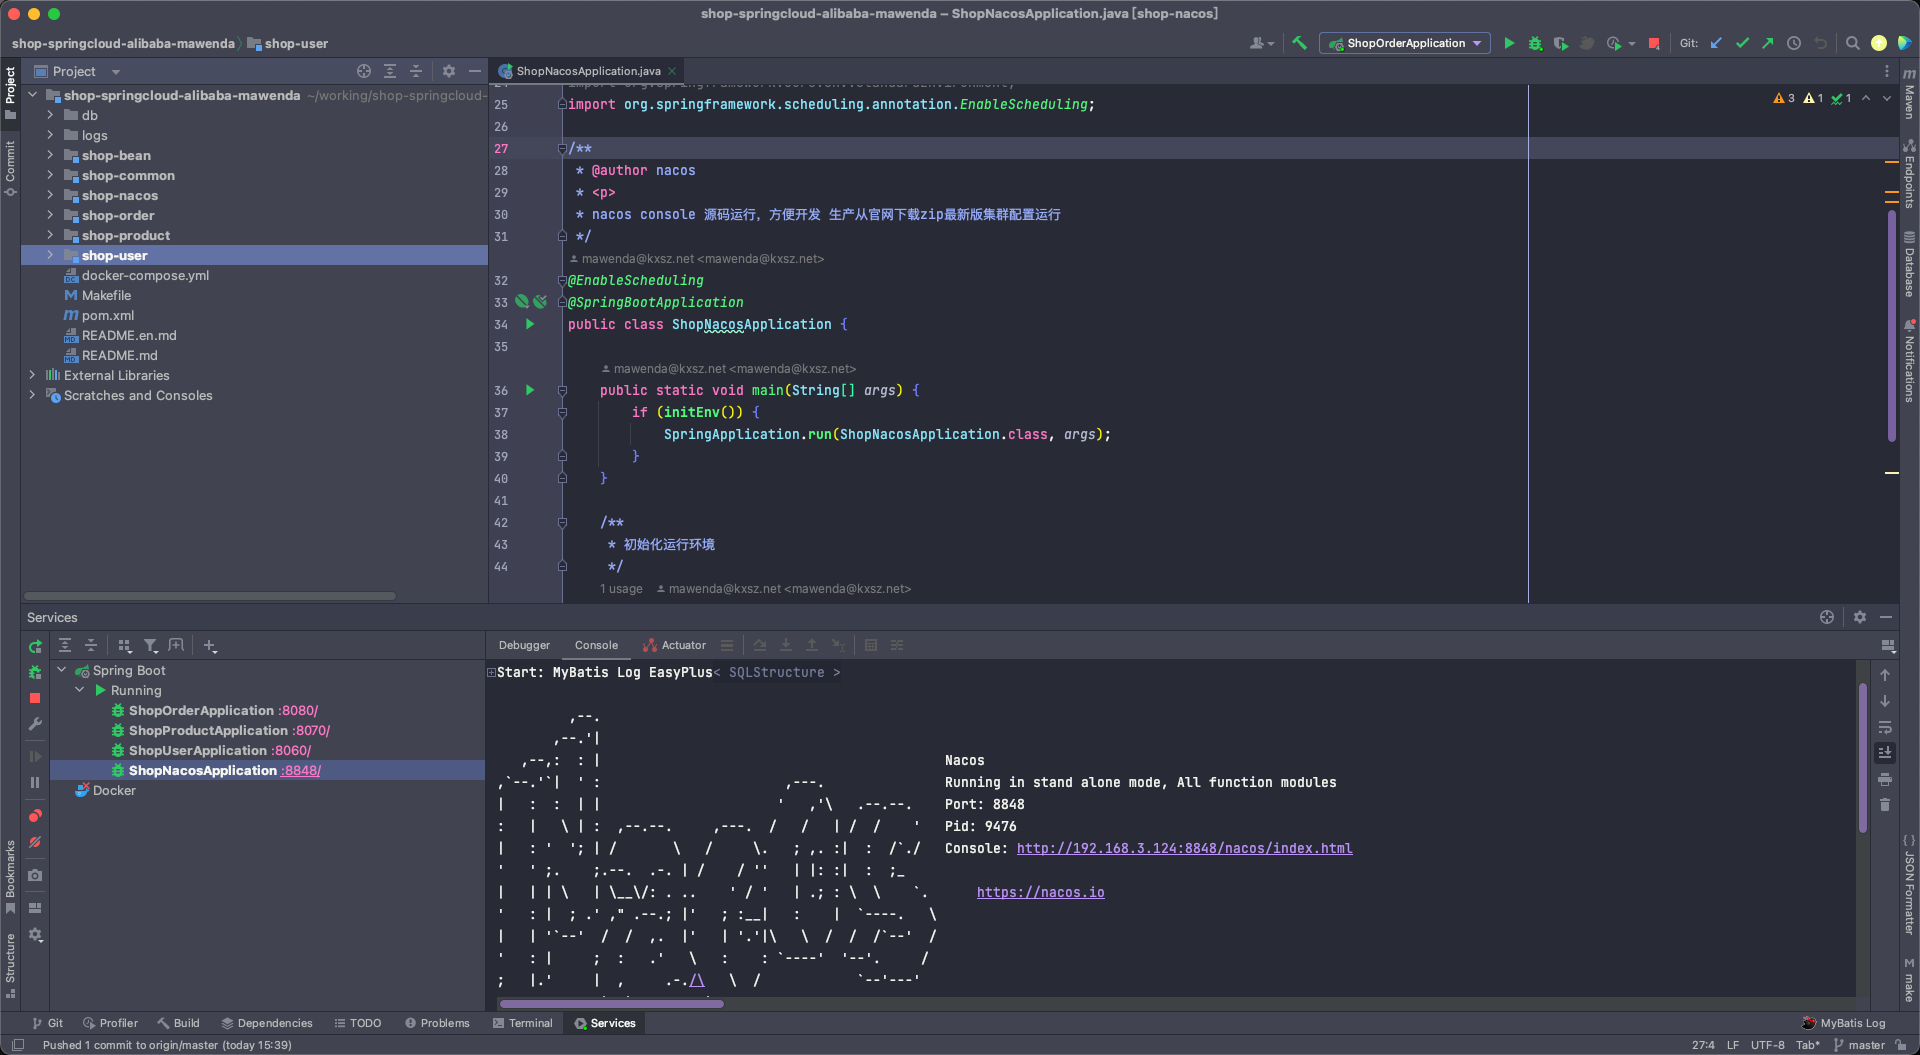
Task: Open Search Everywhere magnifier icon
Action: pyautogui.click(x=1852, y=43)
